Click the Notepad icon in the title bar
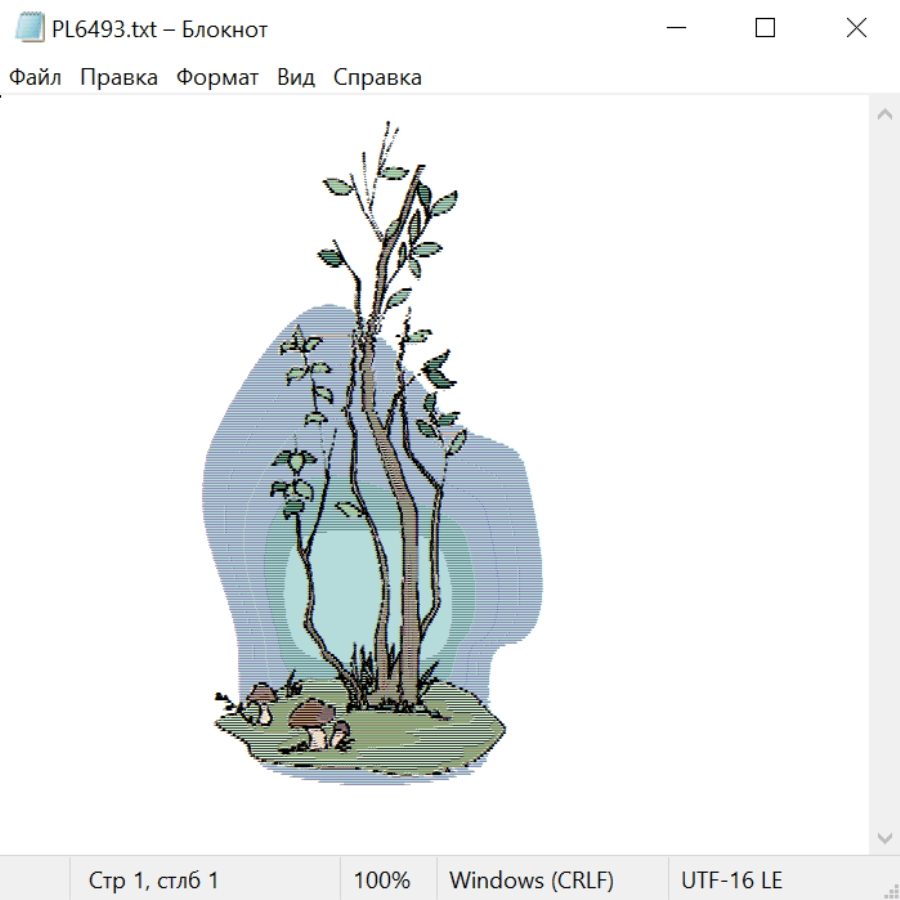Image resolution: width=900 pixels, height=900 pixels. pos(30,28)
